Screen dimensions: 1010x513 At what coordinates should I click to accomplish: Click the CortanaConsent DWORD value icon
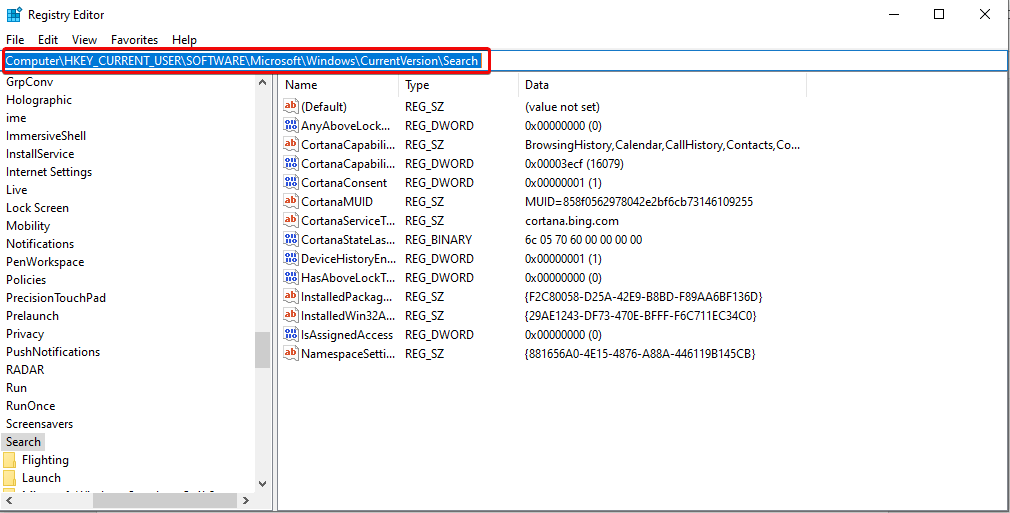coord(291,183)
